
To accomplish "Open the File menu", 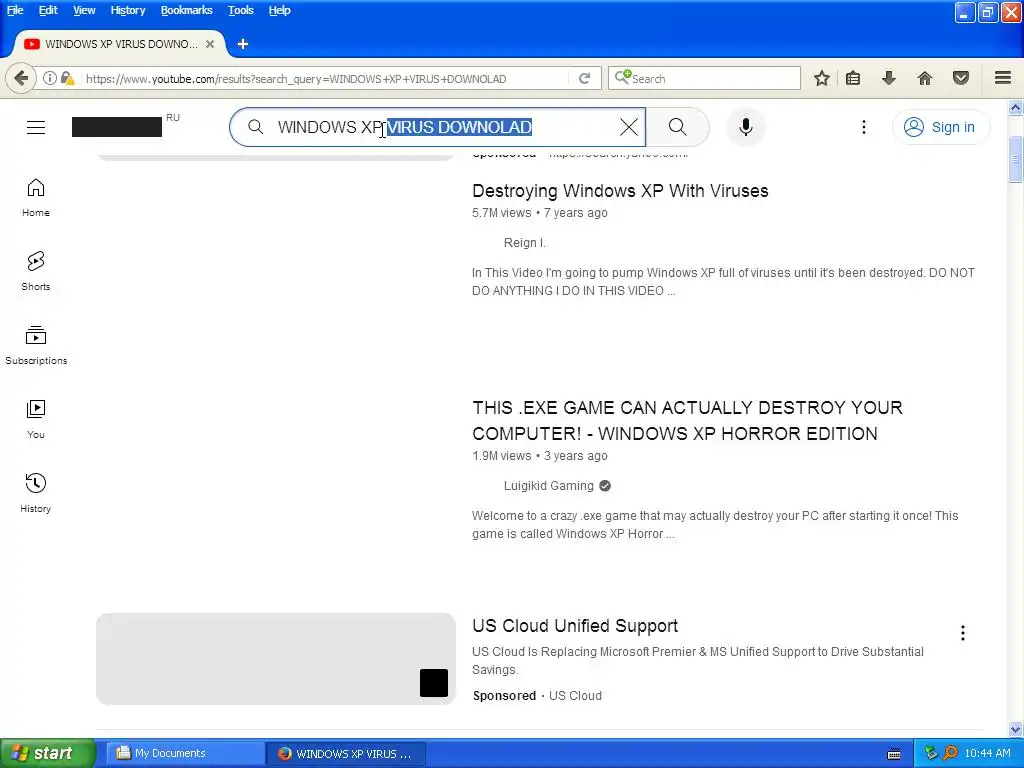I will (15, 10).
